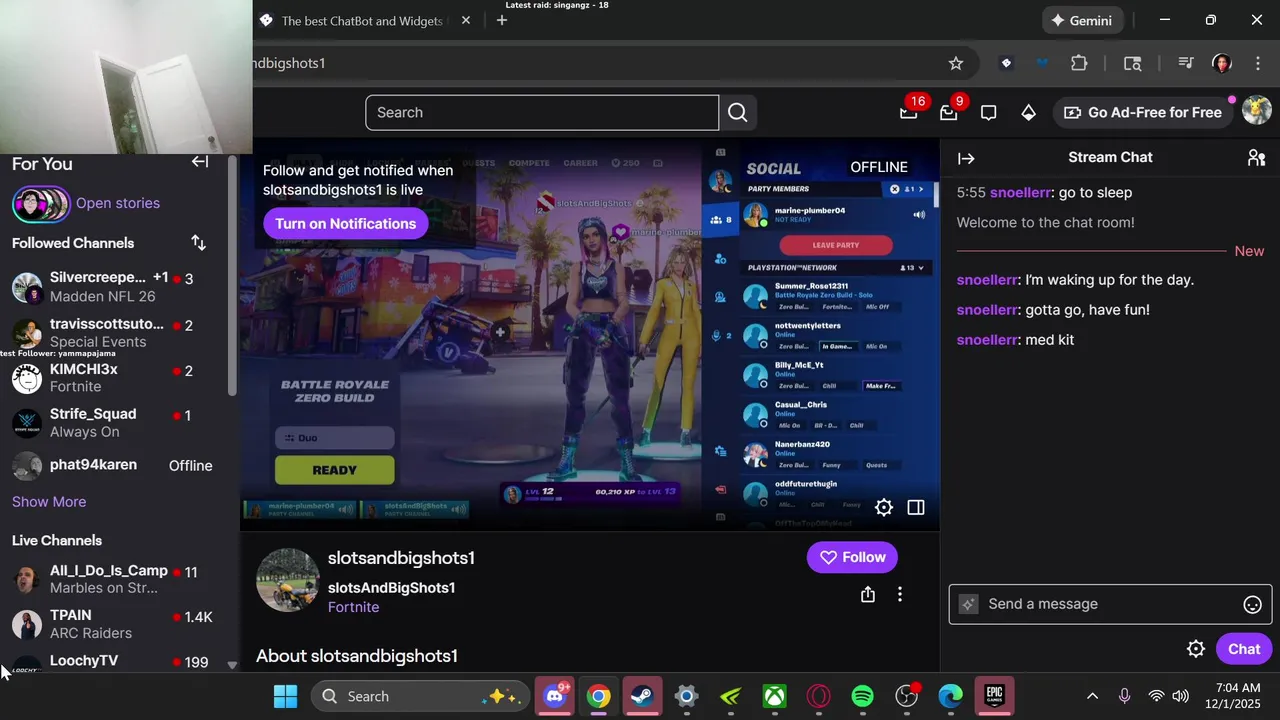Open Chrome profile avatar
This screenshot has height=720, width=1280.
click(1221, 63)
